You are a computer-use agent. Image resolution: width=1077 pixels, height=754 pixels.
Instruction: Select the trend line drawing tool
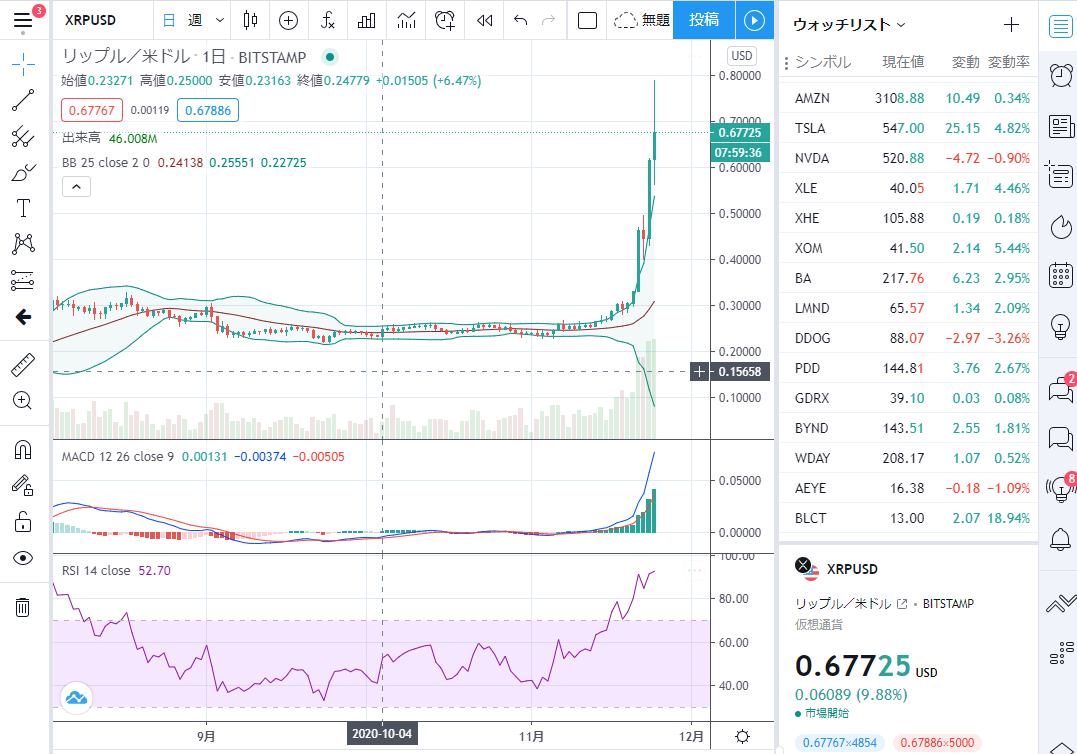23,100
